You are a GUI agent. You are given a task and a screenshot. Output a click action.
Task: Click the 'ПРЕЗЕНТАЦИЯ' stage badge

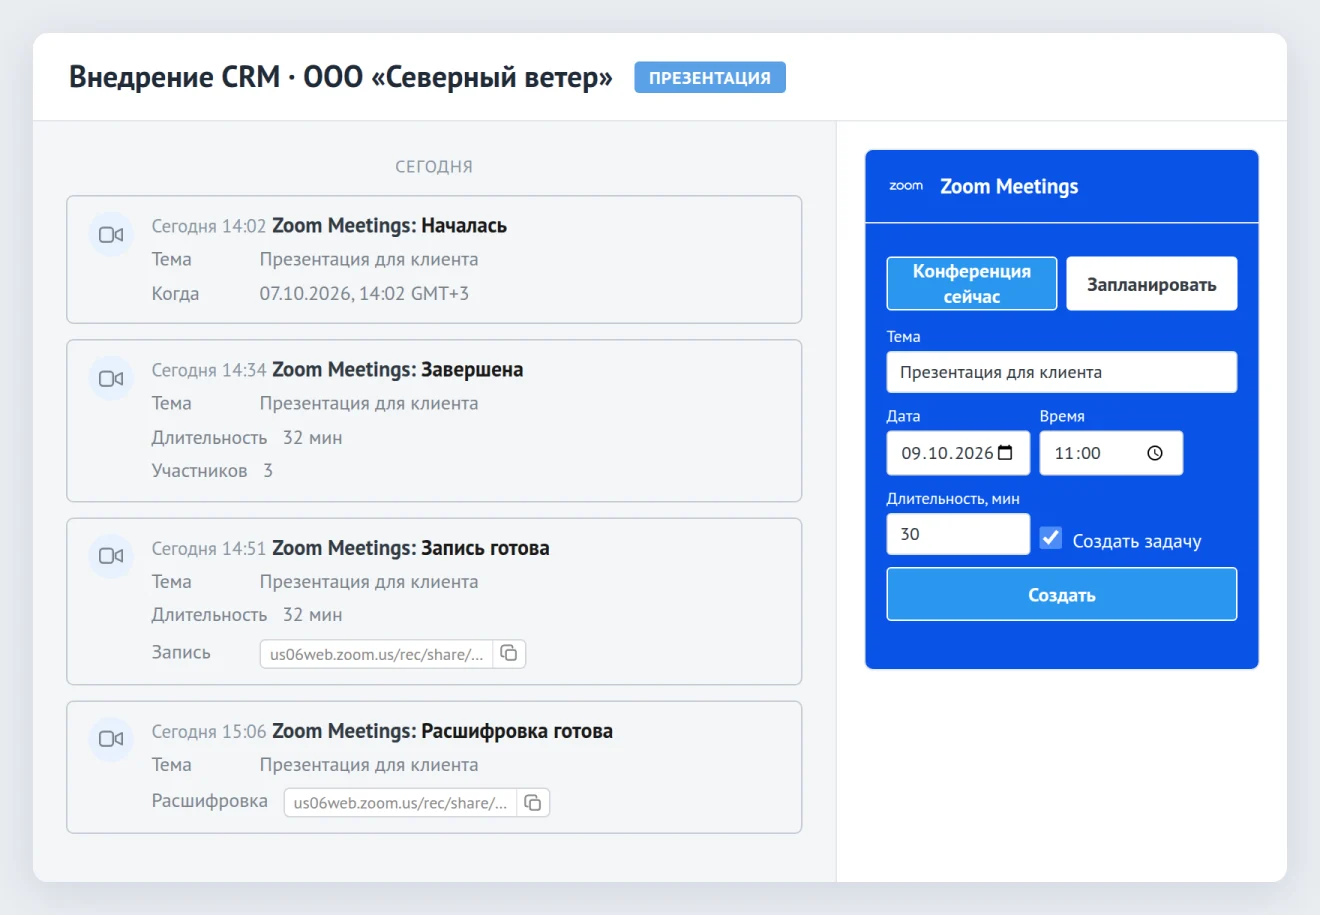[x=710, y=77]
